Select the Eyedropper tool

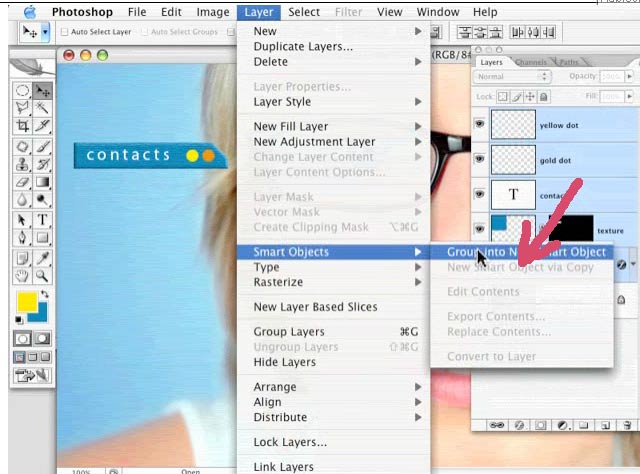42,258
